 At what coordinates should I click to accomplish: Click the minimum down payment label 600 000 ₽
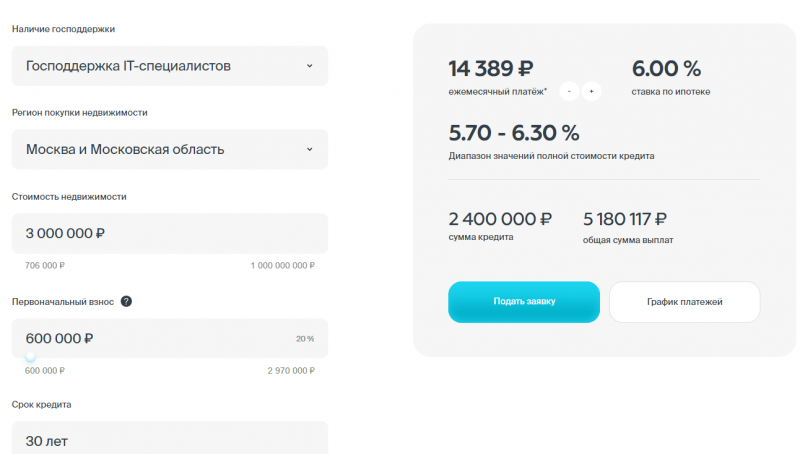[45, 371]
